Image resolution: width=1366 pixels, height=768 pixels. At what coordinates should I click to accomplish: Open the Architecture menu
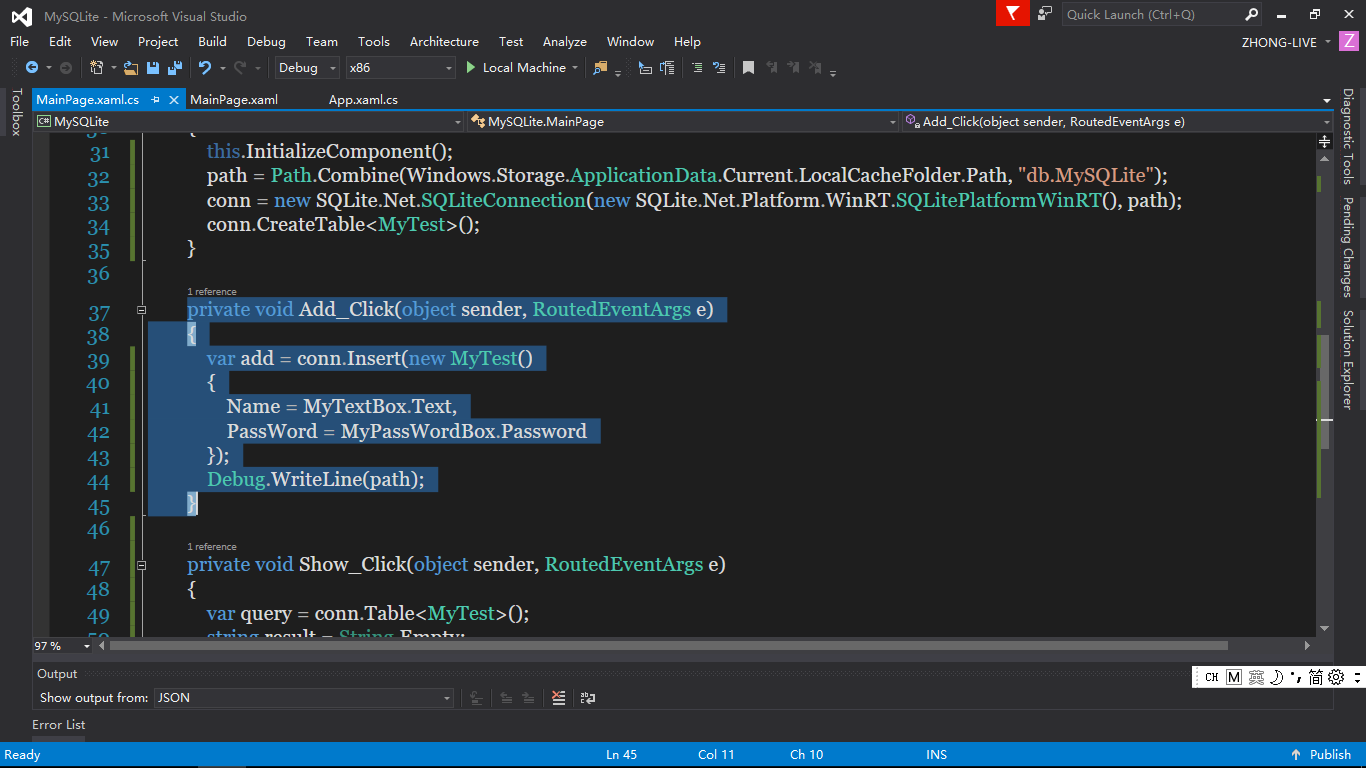coord(444,42)
